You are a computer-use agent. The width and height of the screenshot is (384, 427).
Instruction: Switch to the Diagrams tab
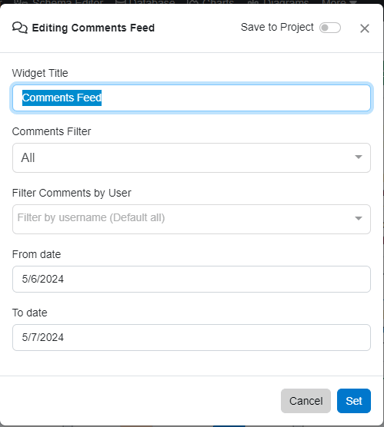278,2
